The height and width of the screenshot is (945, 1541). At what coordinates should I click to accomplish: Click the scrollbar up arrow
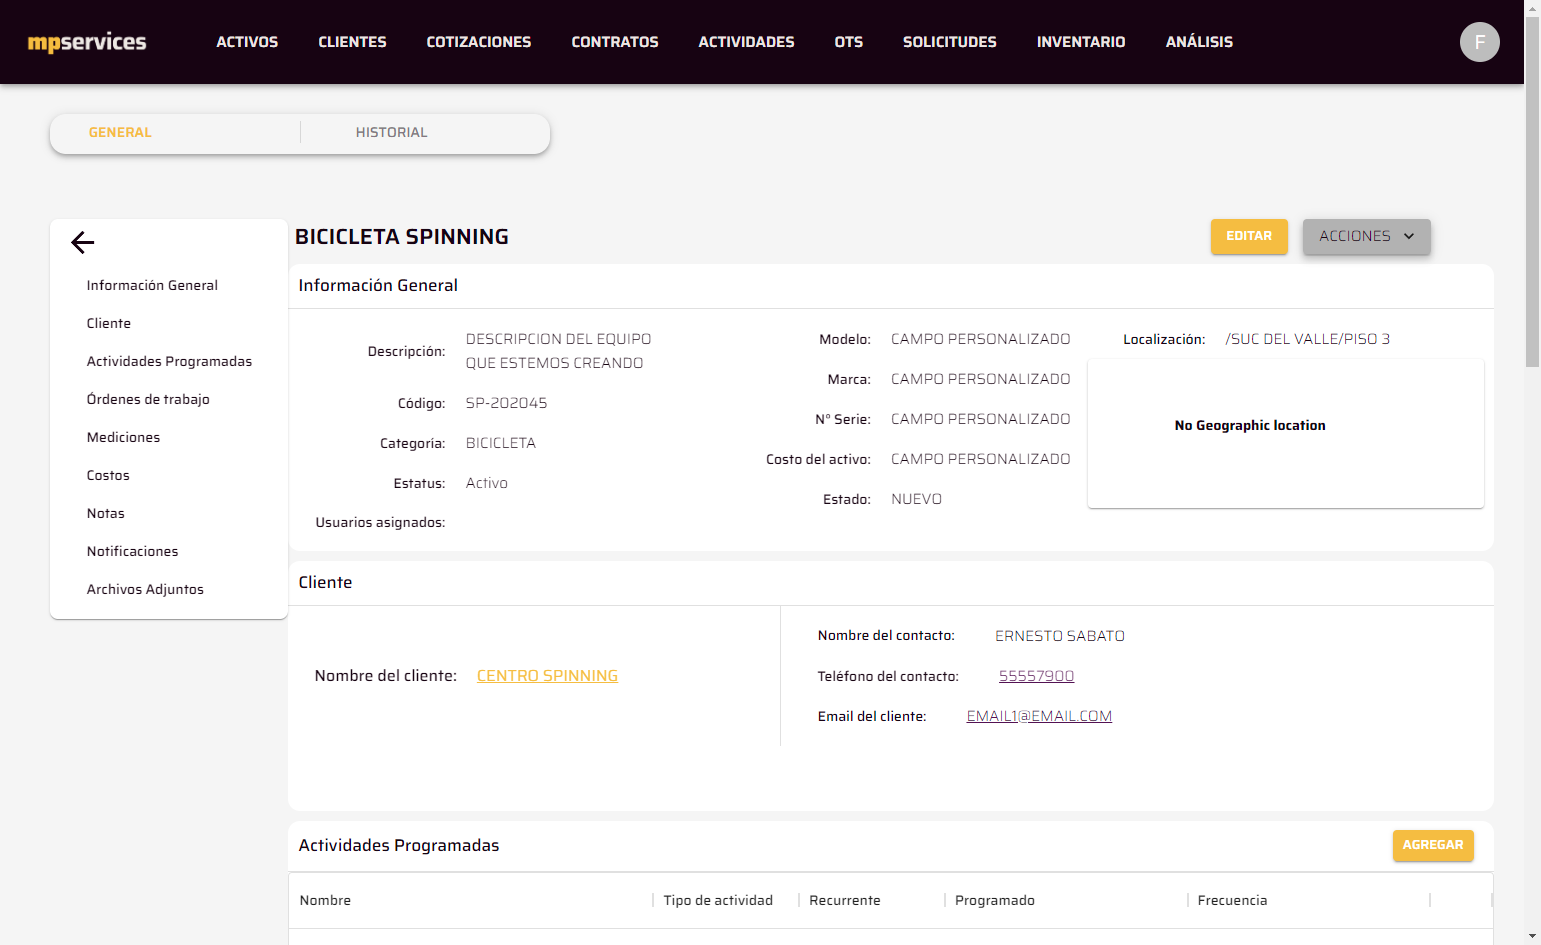pos(1532,7)
